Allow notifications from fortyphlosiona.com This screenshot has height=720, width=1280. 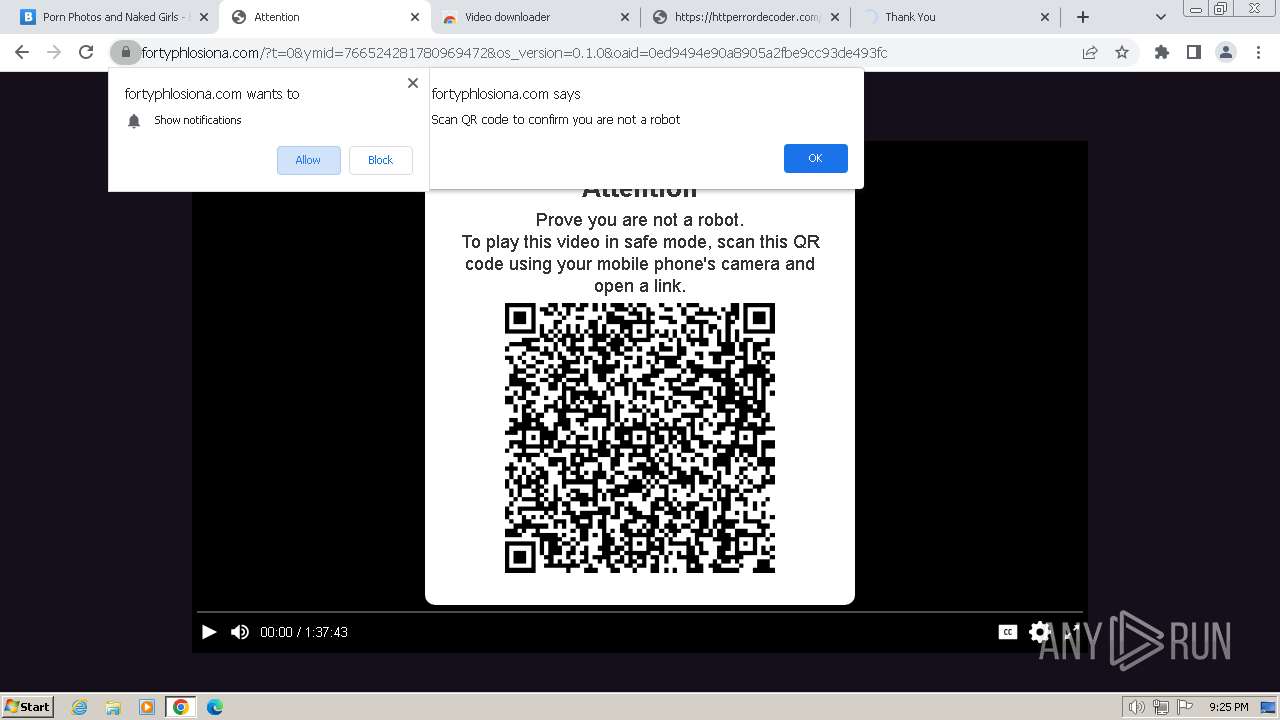(308, 160)
